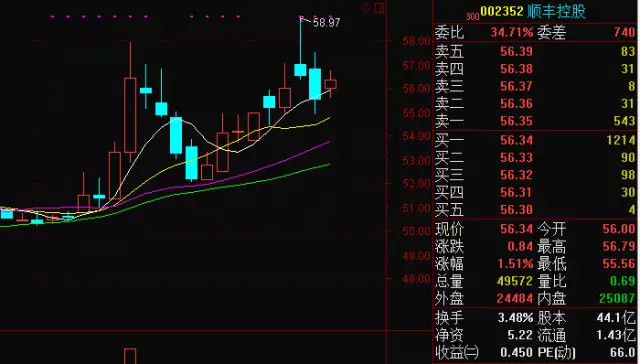Click the 最高 value 56.79

tap(619, 246)
